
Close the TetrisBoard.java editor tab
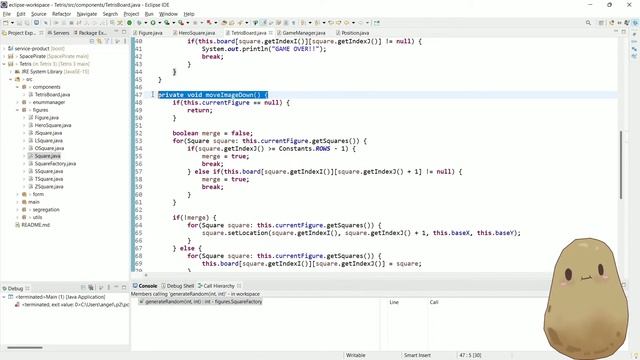[271, 33]
